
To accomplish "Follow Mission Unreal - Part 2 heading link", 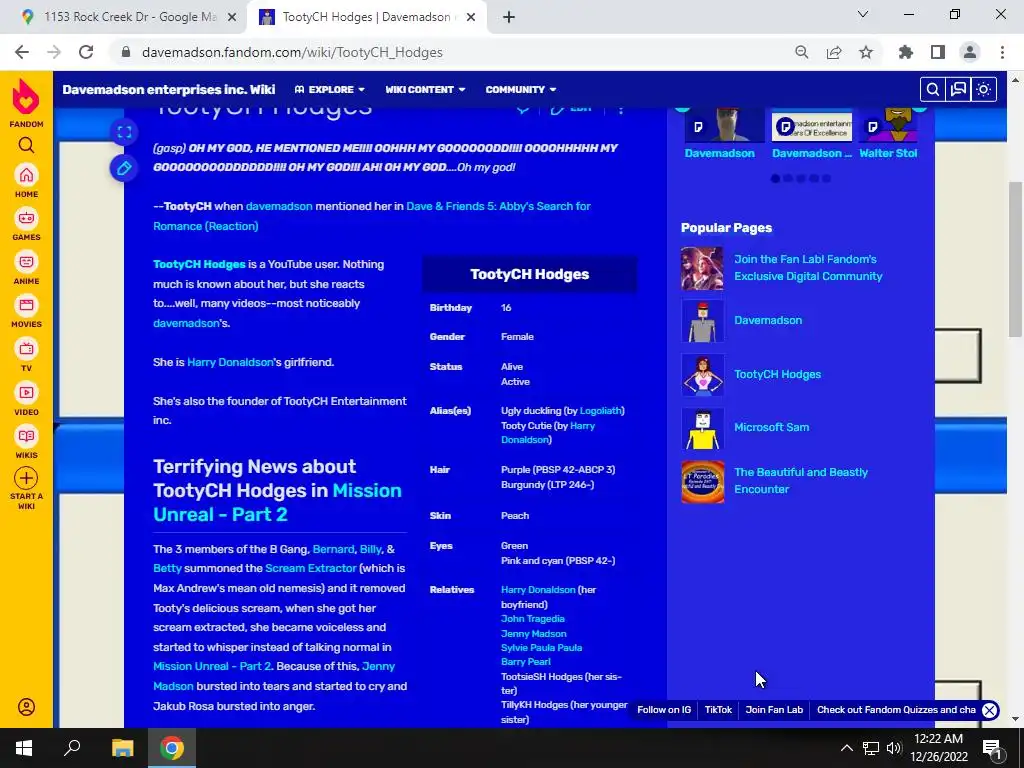I will [277, 502].
